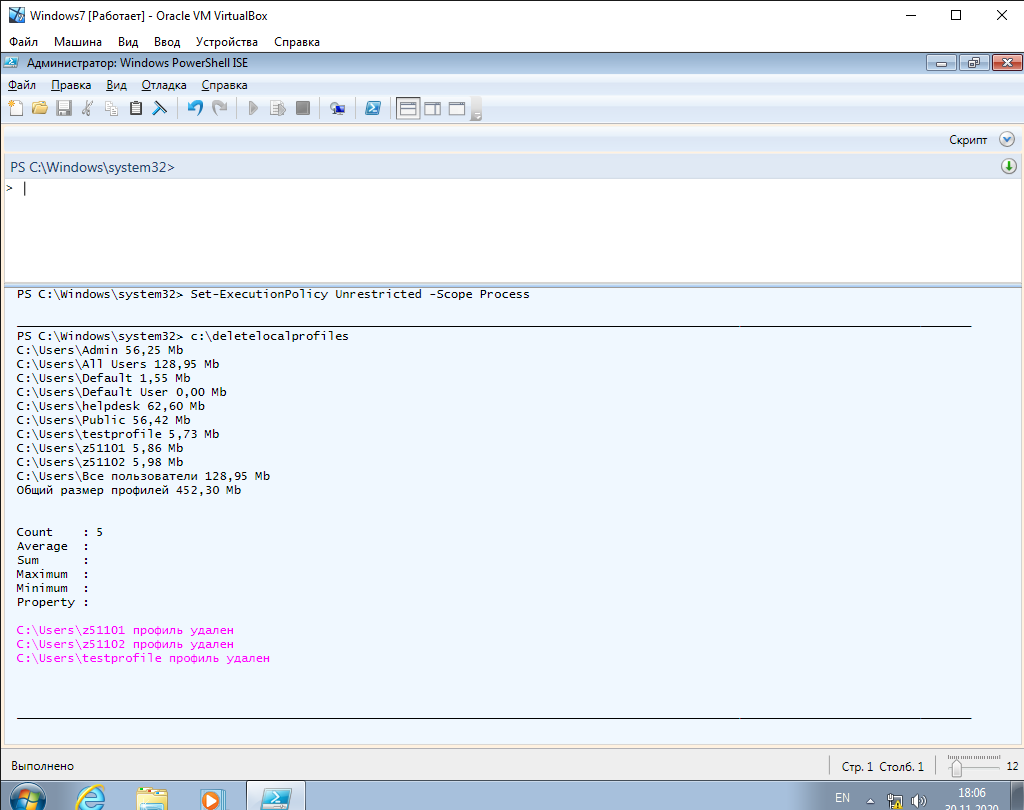Screen dimensions: 1024x810
Task: Click the New script icon in toolbar
Action: pyautogui.click(x=15, y=108)
